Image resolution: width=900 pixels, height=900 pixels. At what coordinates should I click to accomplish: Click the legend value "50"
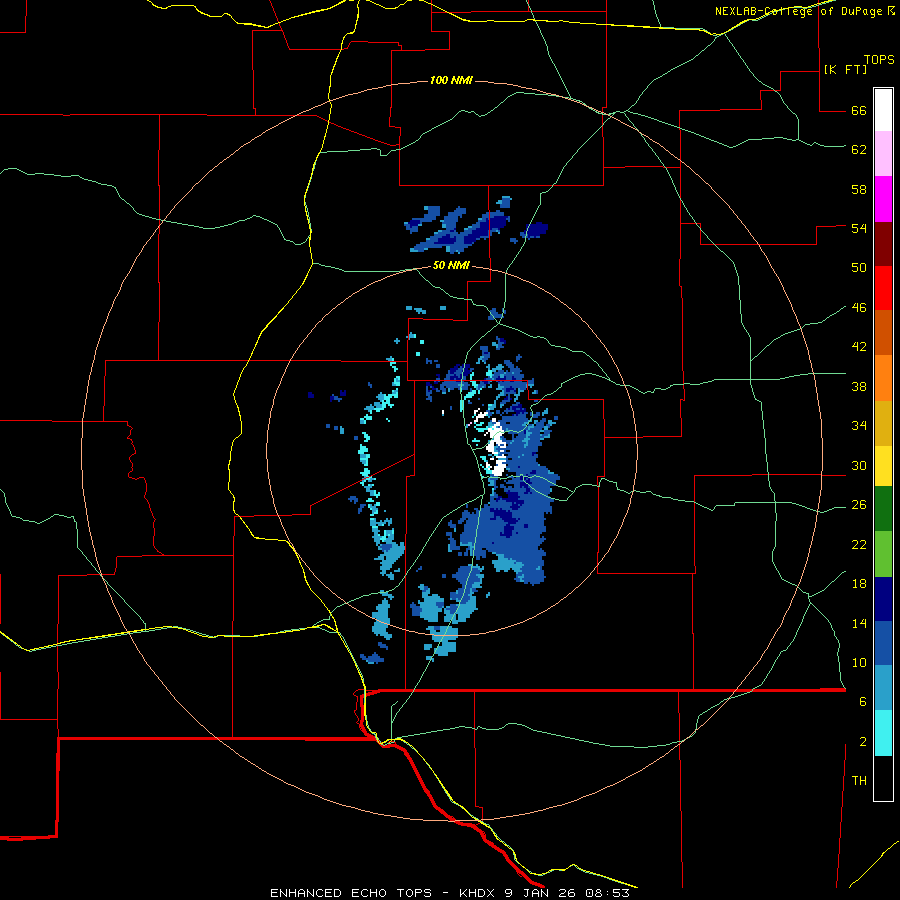click(x=859, y=267)
